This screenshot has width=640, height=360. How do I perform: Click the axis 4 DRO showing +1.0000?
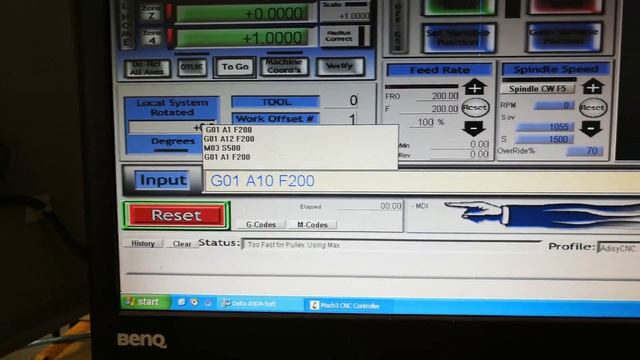click(x=242, y=38)
